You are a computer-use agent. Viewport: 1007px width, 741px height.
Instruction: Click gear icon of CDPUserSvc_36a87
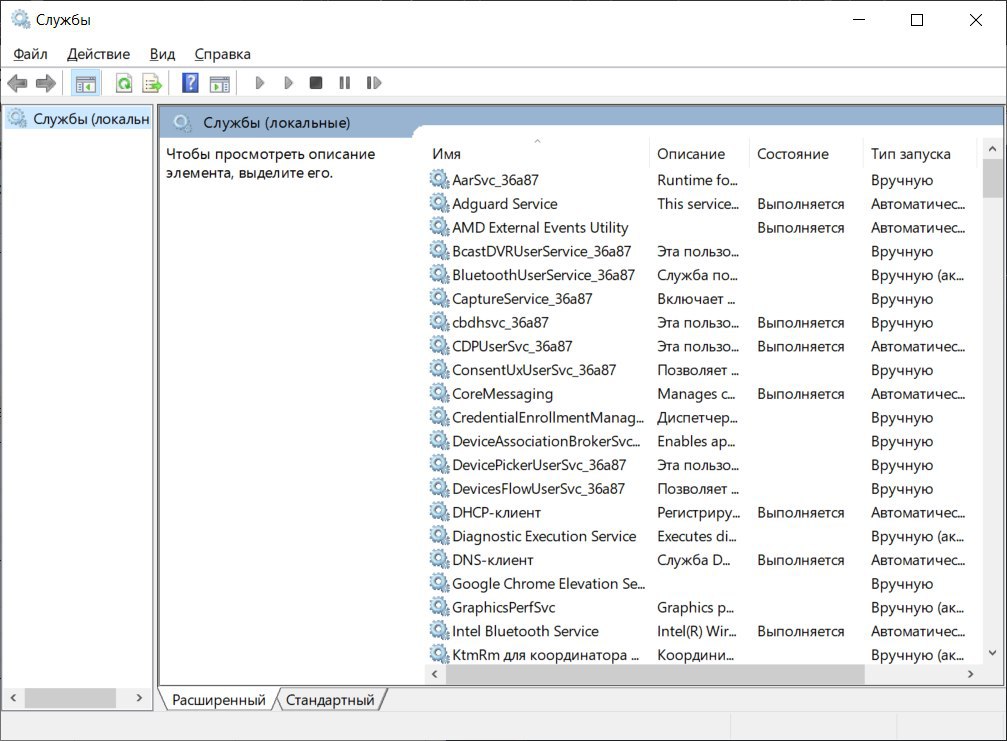point(439,346)
